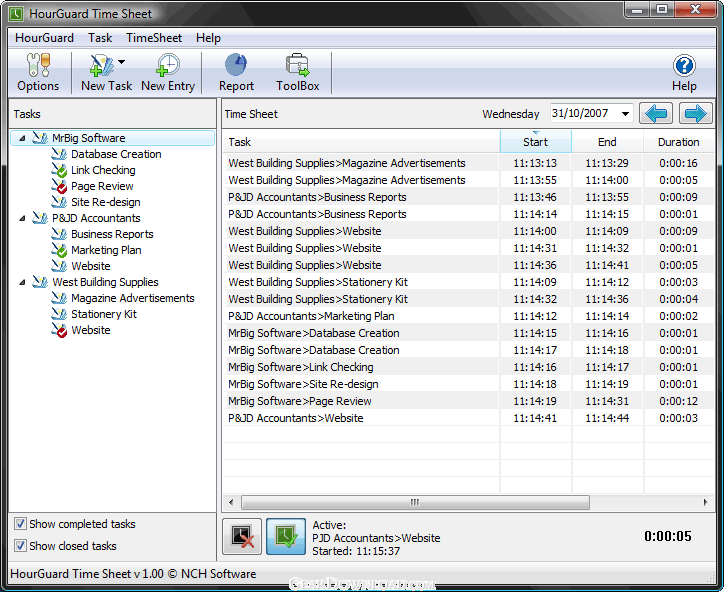
Task: Click the New Task toolbar icon
Action: pyautogui.click(x=102, y=65)
